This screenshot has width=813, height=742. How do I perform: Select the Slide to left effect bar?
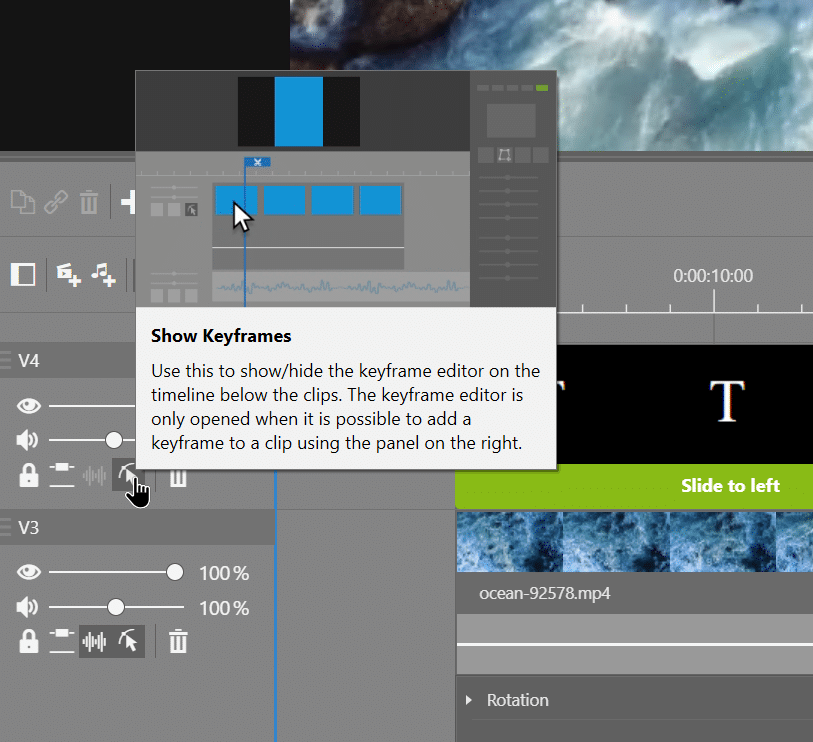pyautogui.click(x=634, y=486)
